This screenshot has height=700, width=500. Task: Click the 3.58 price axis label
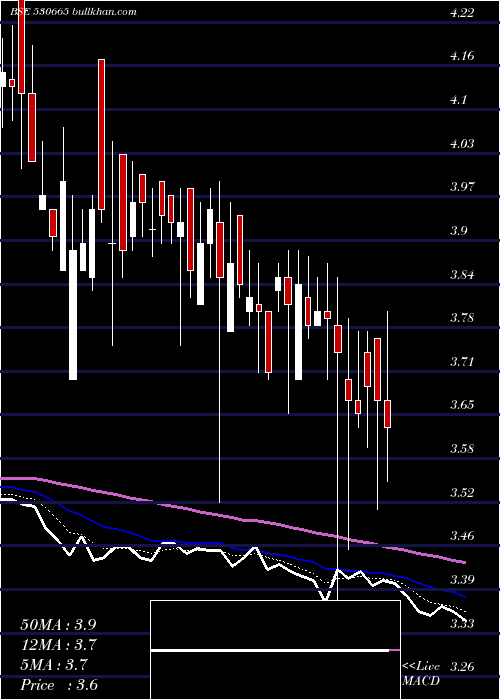pyautogui.click(x=461, y=449)
